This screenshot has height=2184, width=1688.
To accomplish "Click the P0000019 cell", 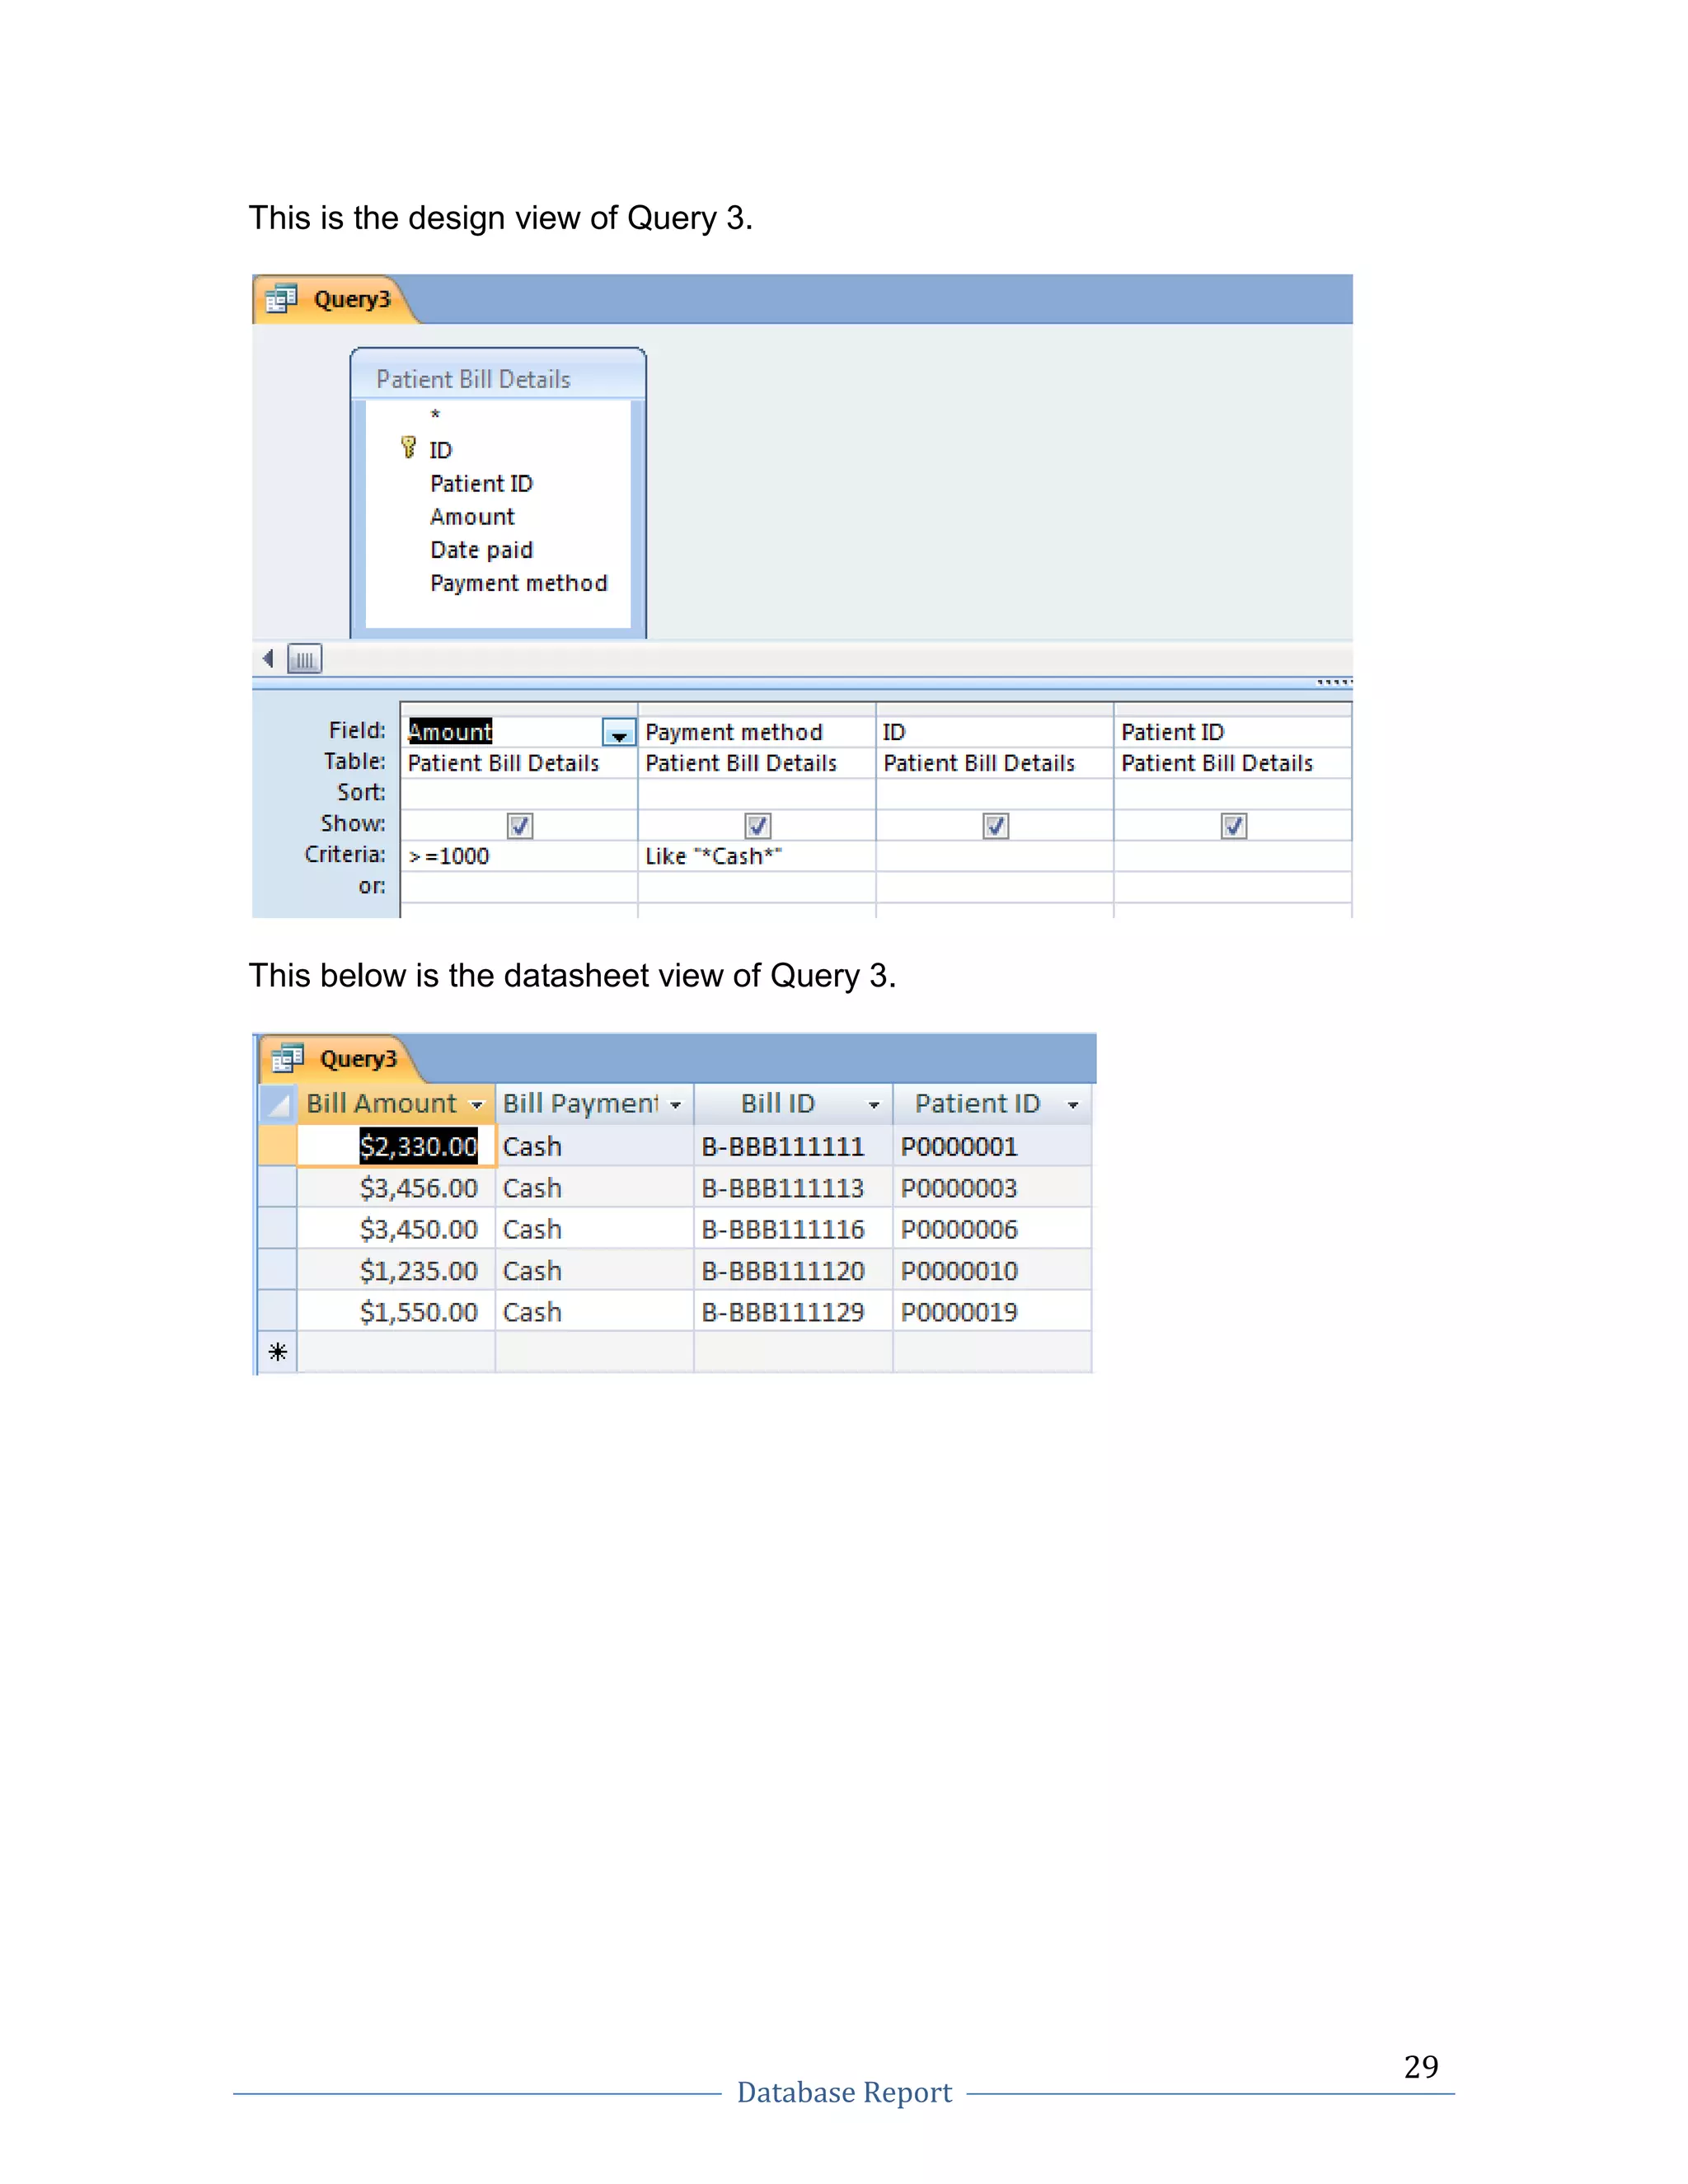I will click(992, 1312).
